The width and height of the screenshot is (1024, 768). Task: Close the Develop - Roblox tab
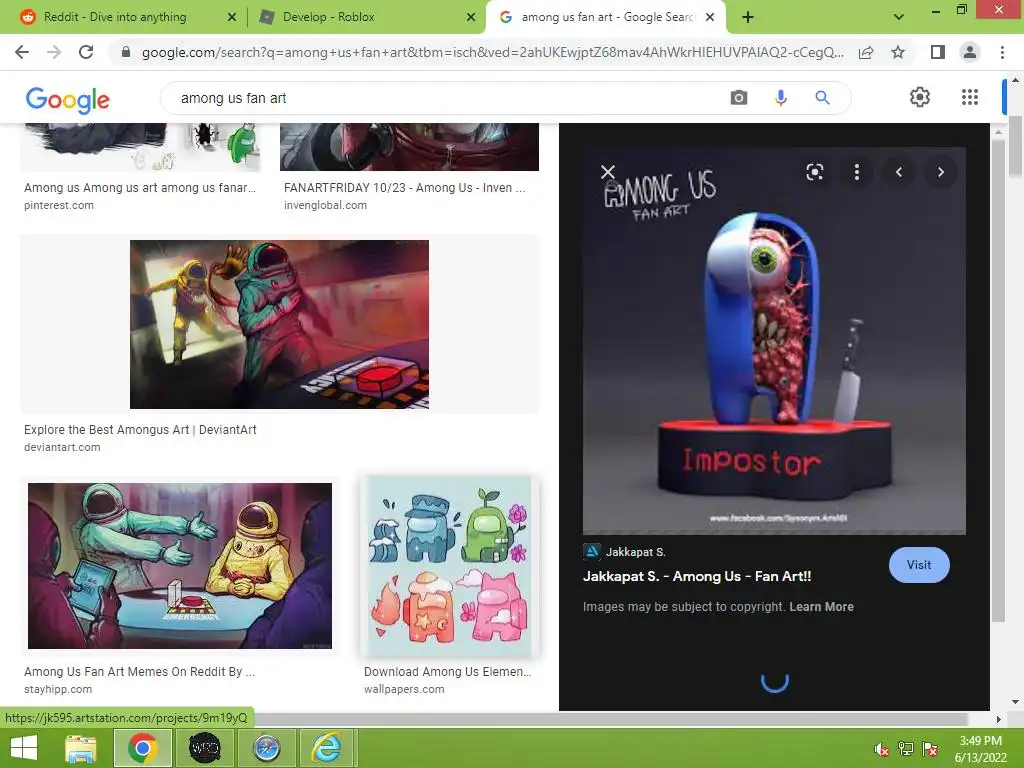click(471, 17)
